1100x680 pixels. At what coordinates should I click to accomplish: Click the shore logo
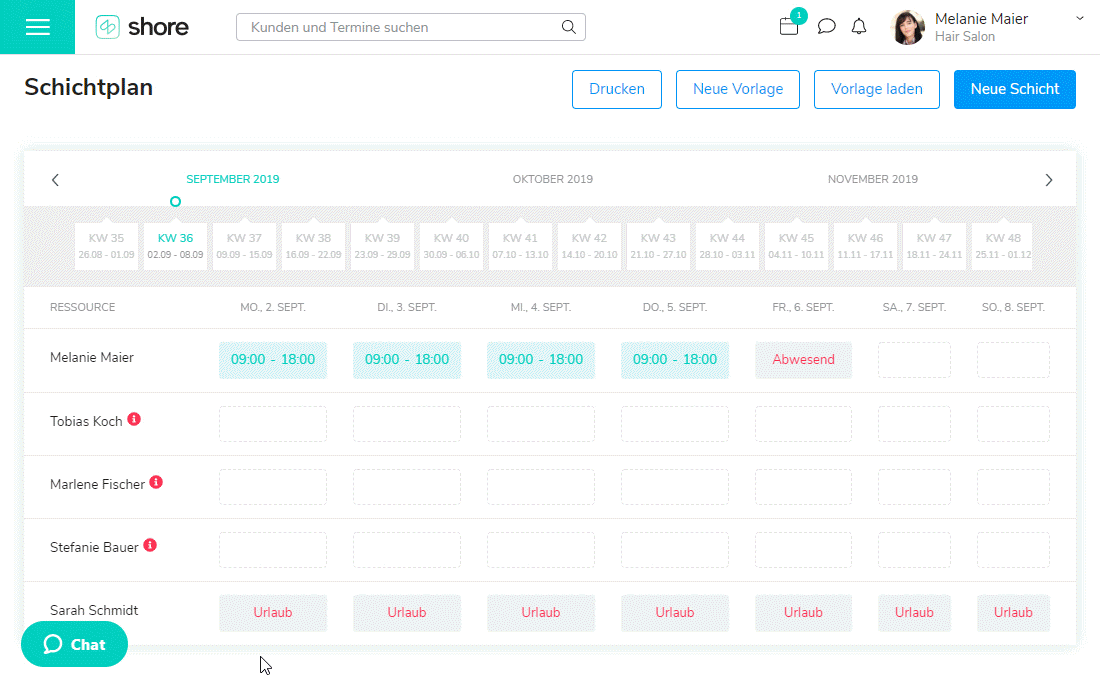142,27
